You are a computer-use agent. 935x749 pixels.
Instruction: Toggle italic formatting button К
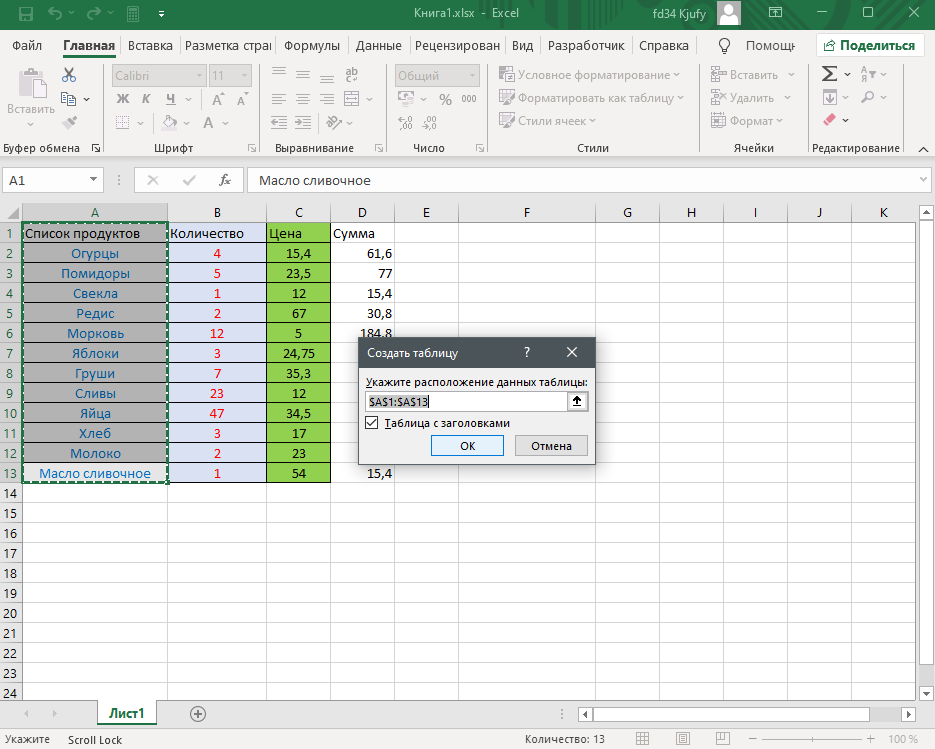[x=147, y=98]
